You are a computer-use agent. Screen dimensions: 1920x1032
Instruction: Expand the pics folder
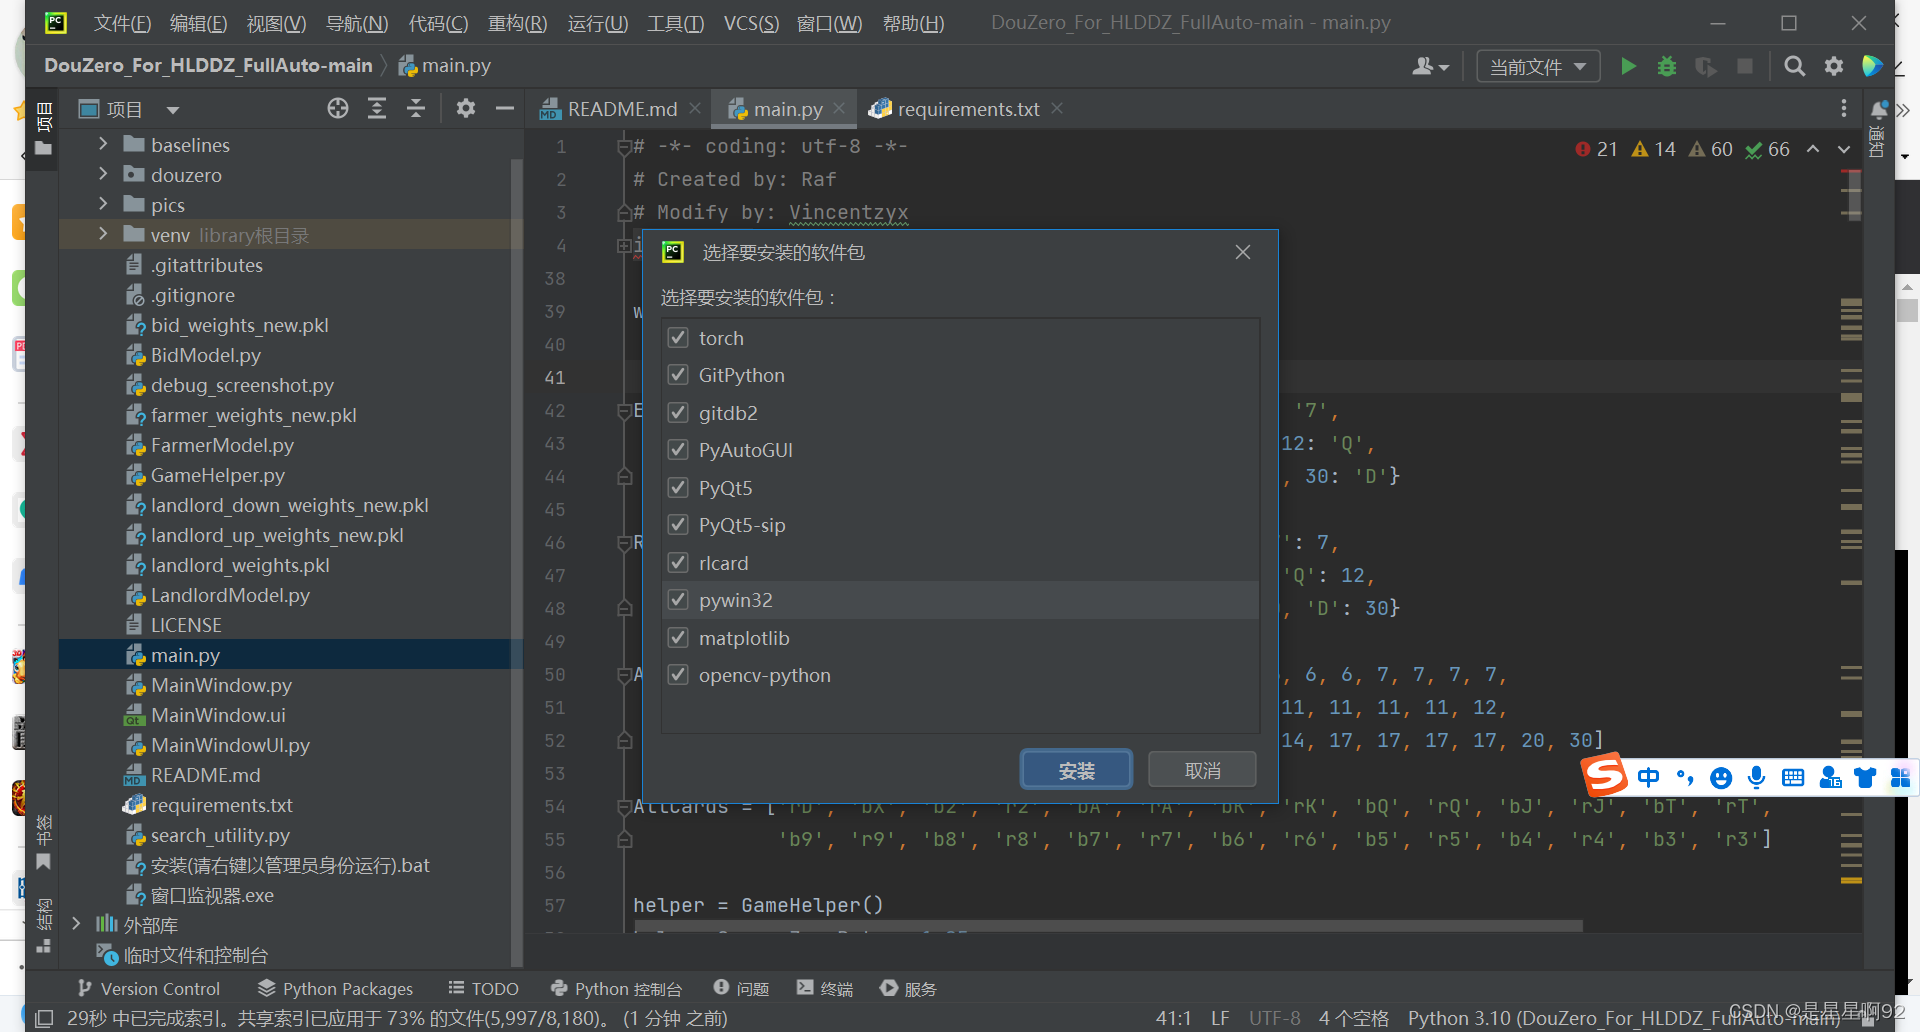(103, 204)
